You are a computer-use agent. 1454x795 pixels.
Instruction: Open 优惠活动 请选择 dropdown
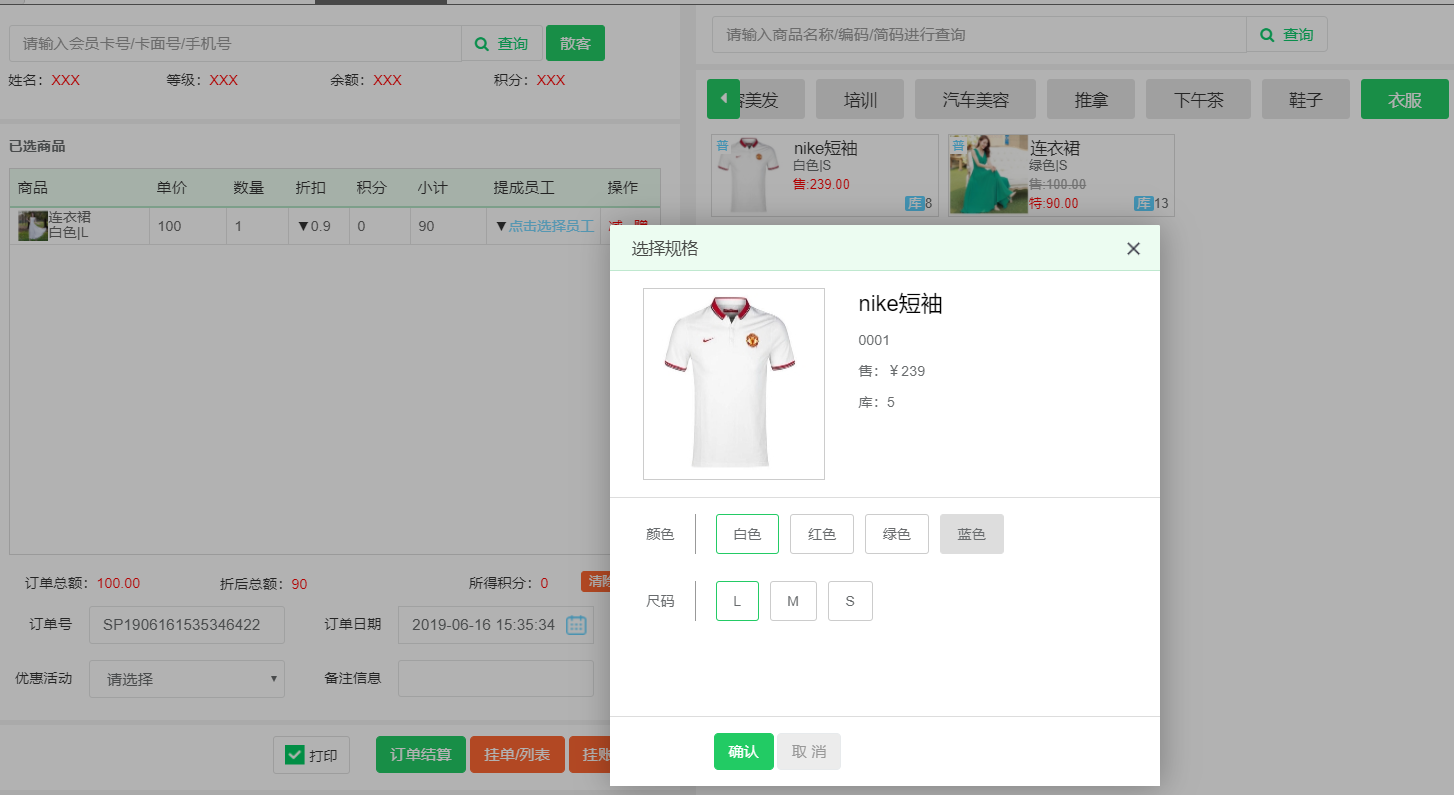click(x=187, y=679)
